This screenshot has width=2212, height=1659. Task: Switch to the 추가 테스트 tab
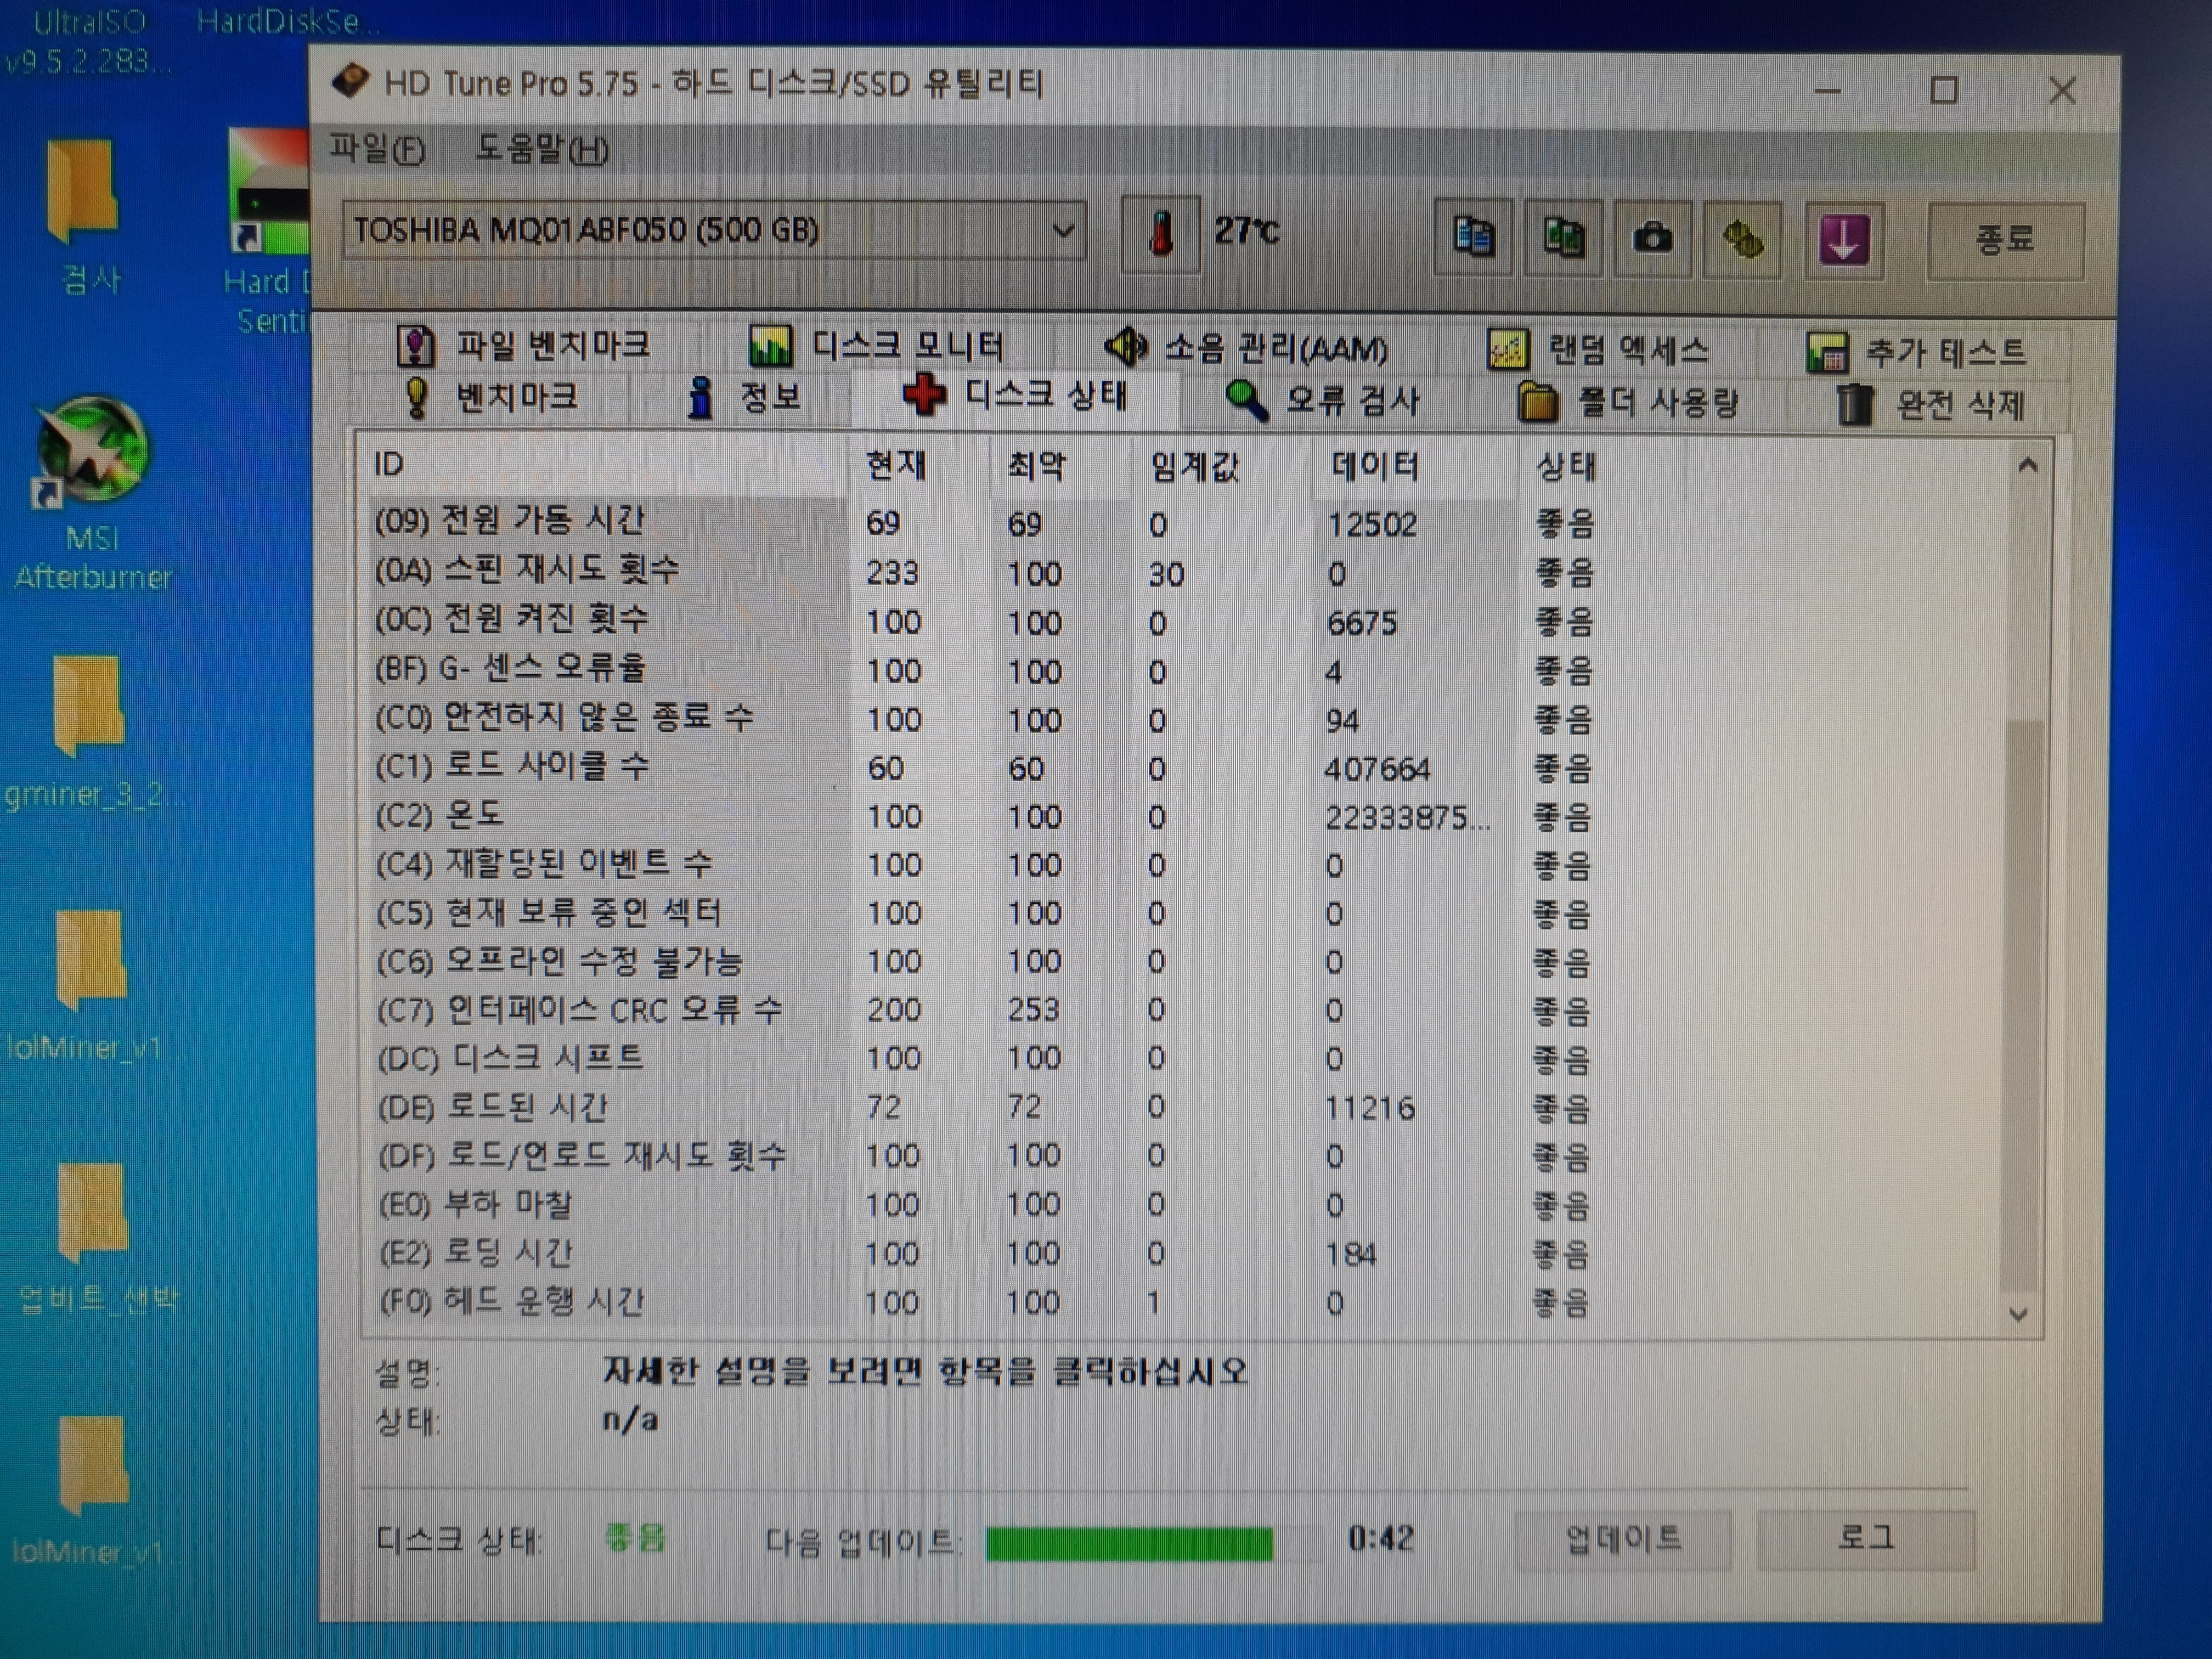[1916, 352]
